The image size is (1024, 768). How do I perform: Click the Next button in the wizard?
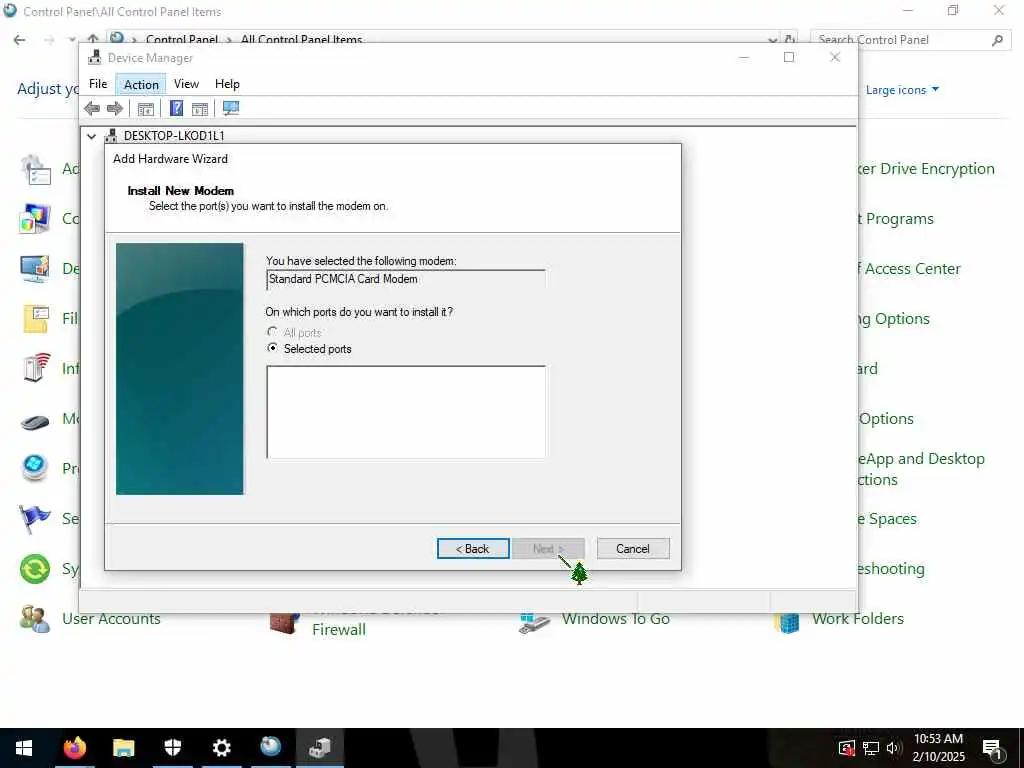click(x=548, y=549)
